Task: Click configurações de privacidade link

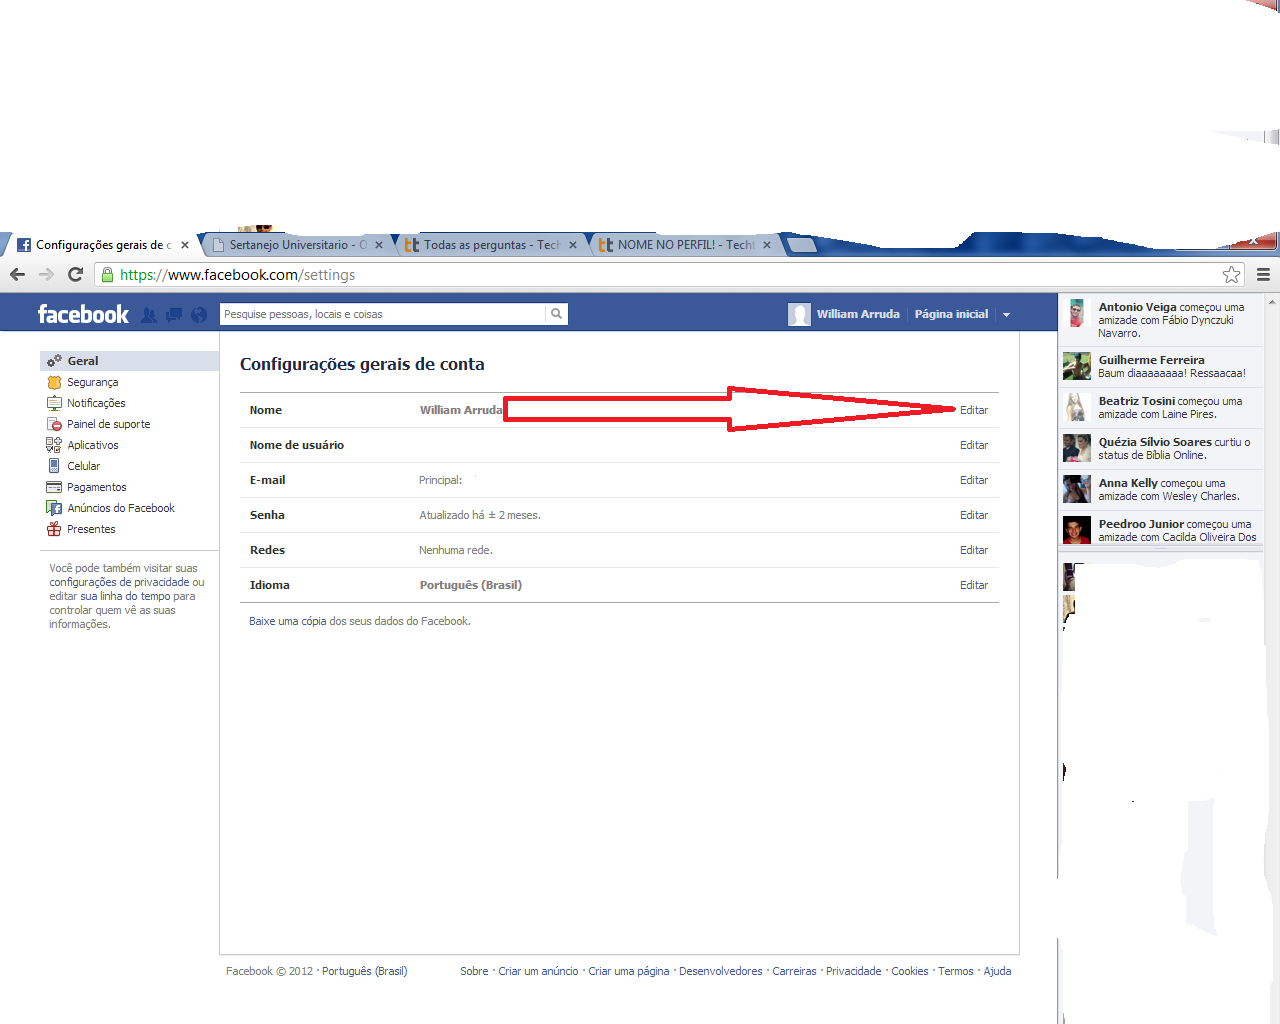Action: 120,582
